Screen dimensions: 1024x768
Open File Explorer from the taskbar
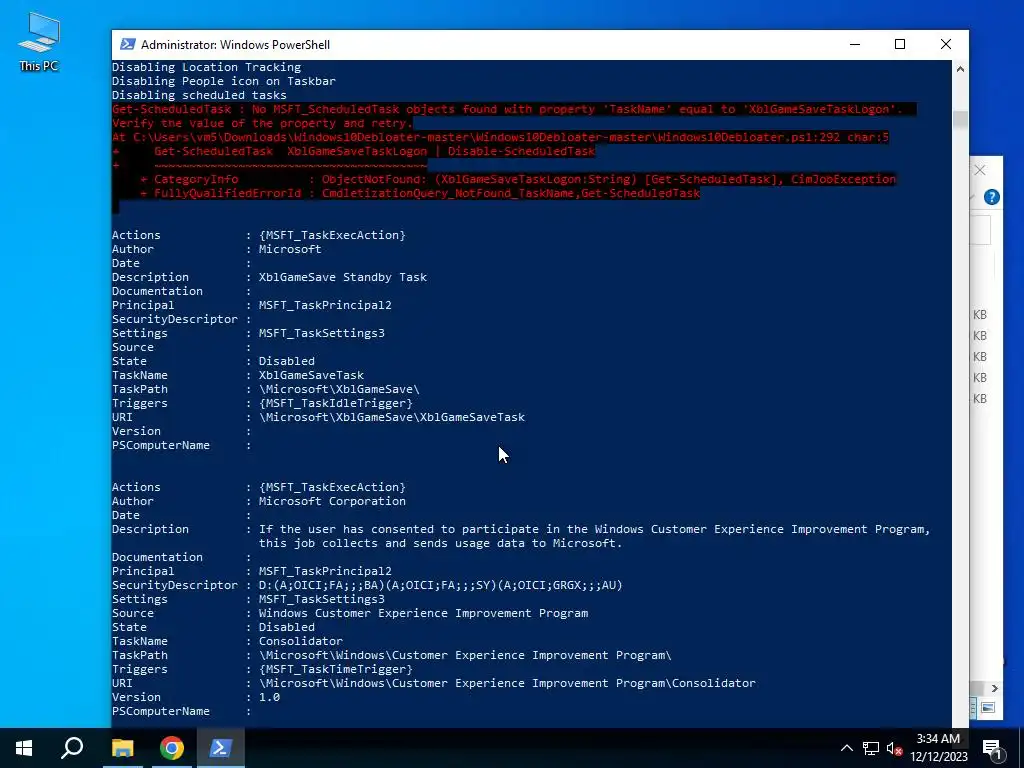[x=122, y=748]
